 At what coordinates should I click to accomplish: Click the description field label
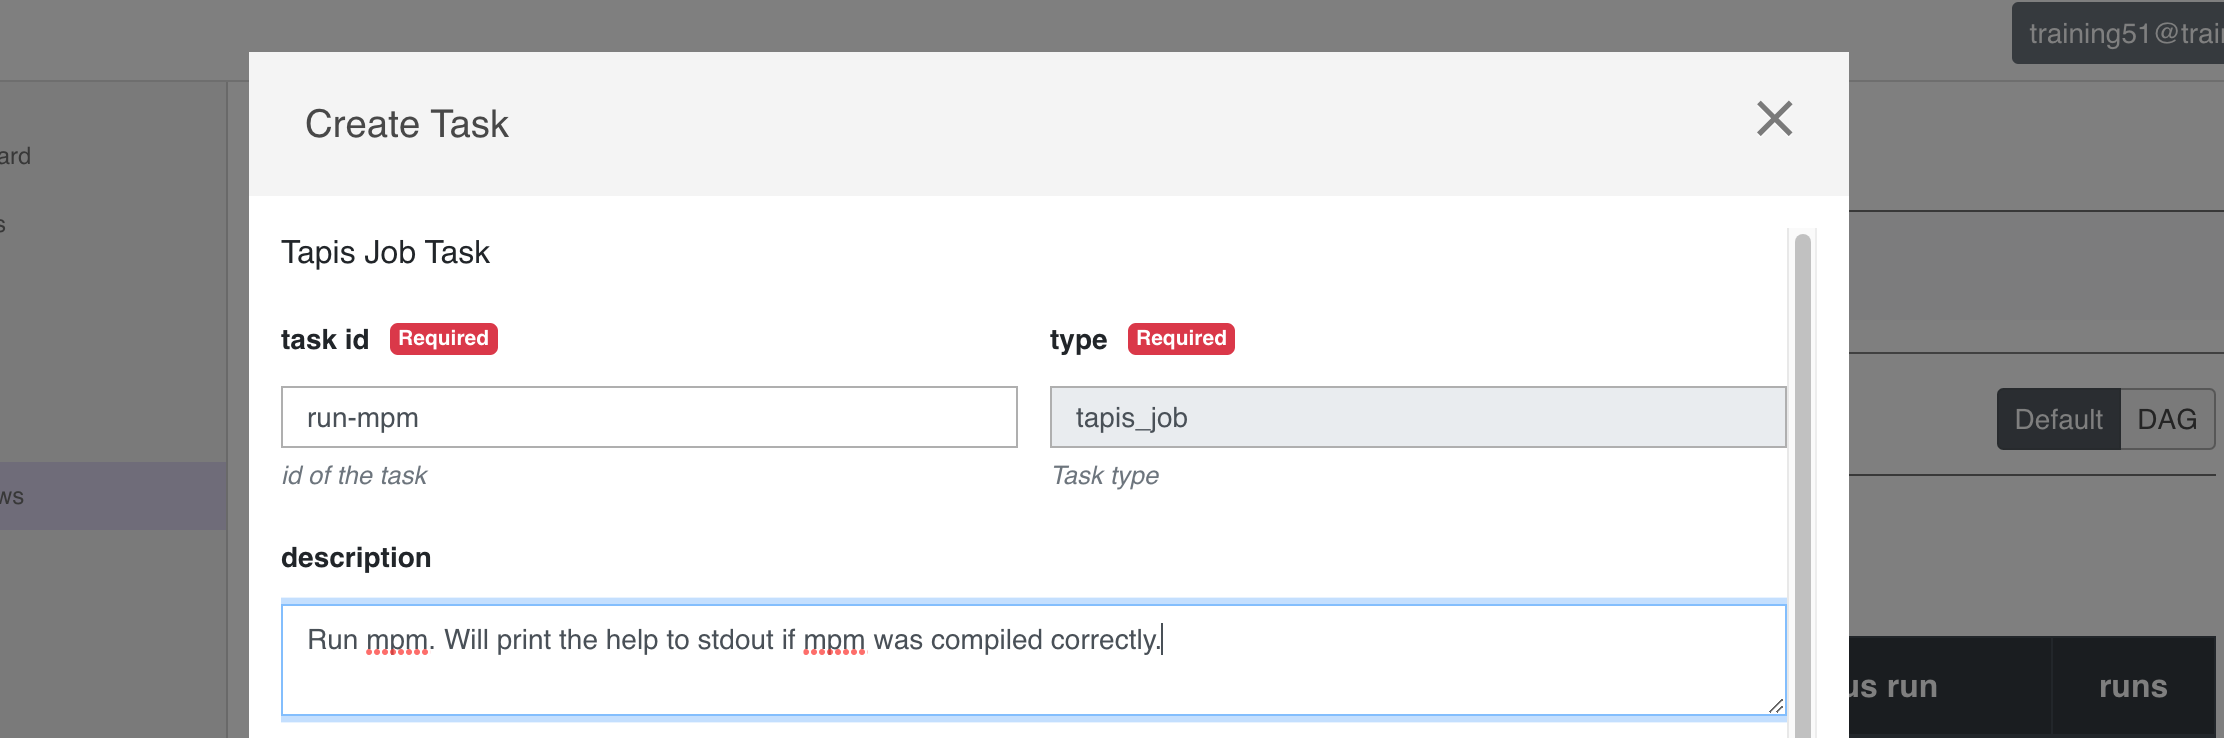click(356, 558)
